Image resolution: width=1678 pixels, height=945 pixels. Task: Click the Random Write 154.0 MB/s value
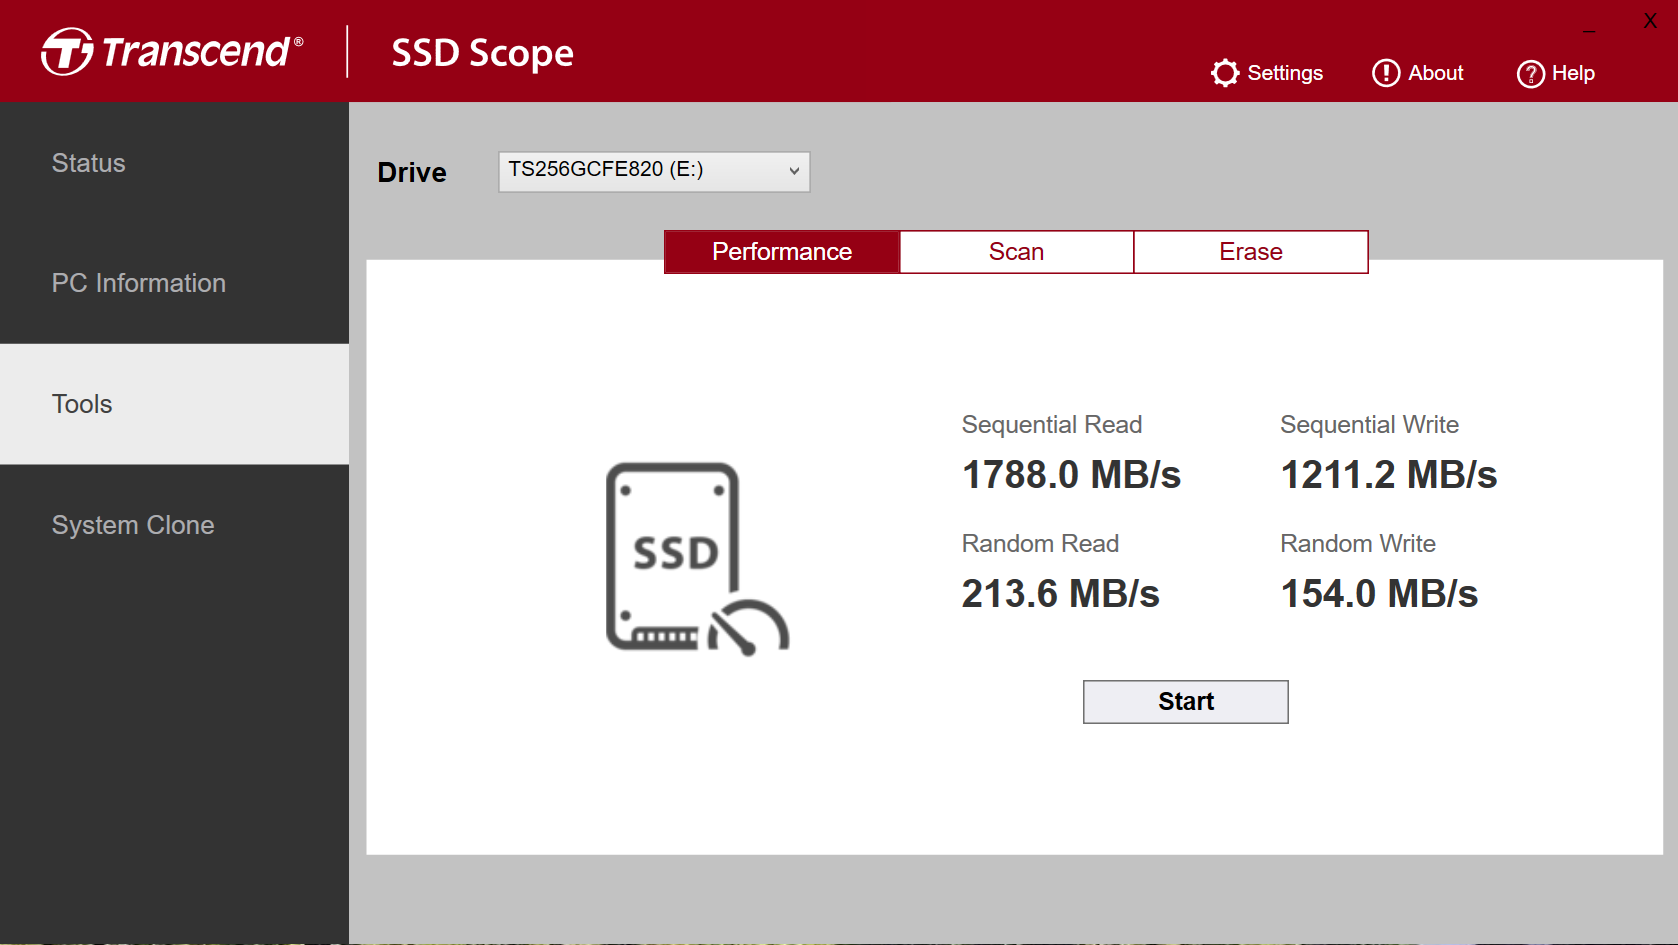(x=1379, y=594)
